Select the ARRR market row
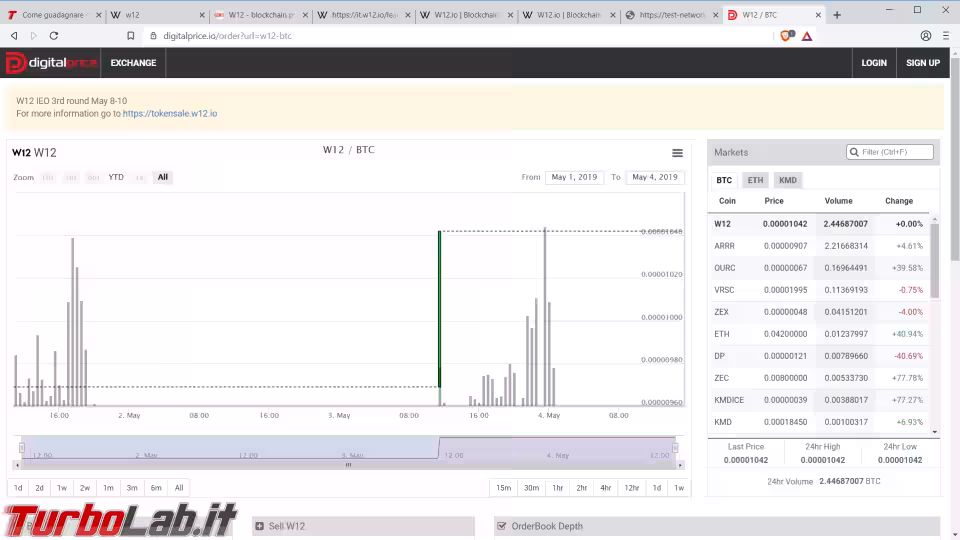The height and width of the screenshot is (540, 960). click(x=819, y=246)
